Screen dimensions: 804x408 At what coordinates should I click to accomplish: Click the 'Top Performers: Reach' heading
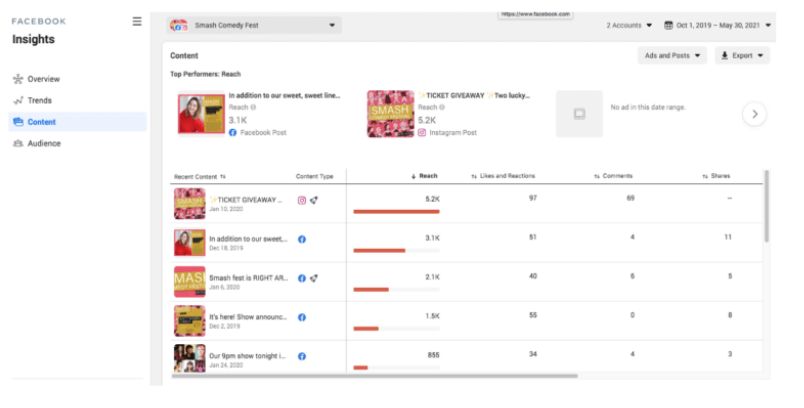click(x=206, y=74)
